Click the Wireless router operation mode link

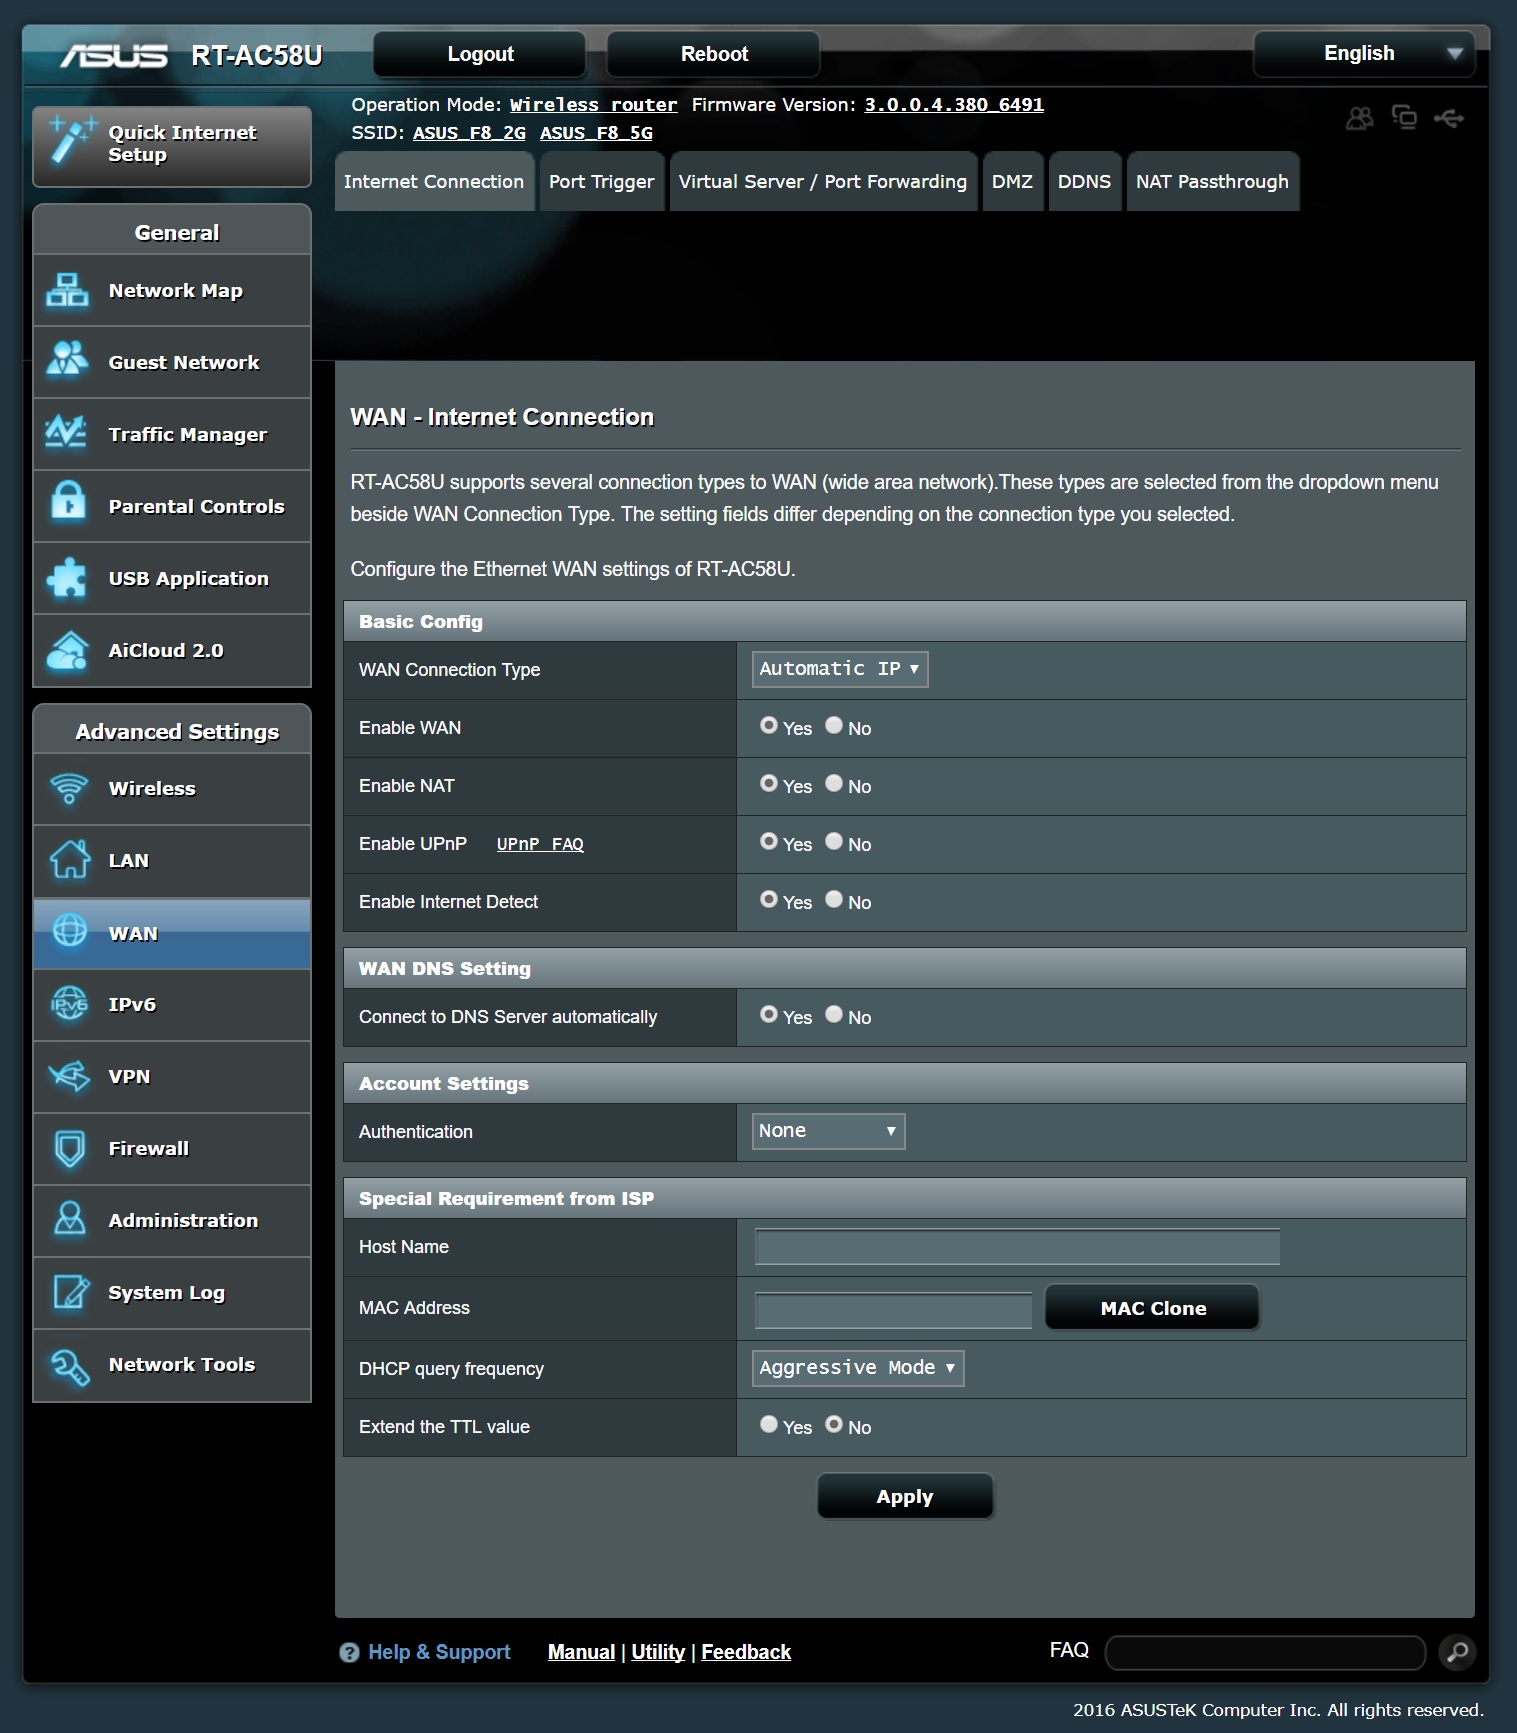point(593,105)
